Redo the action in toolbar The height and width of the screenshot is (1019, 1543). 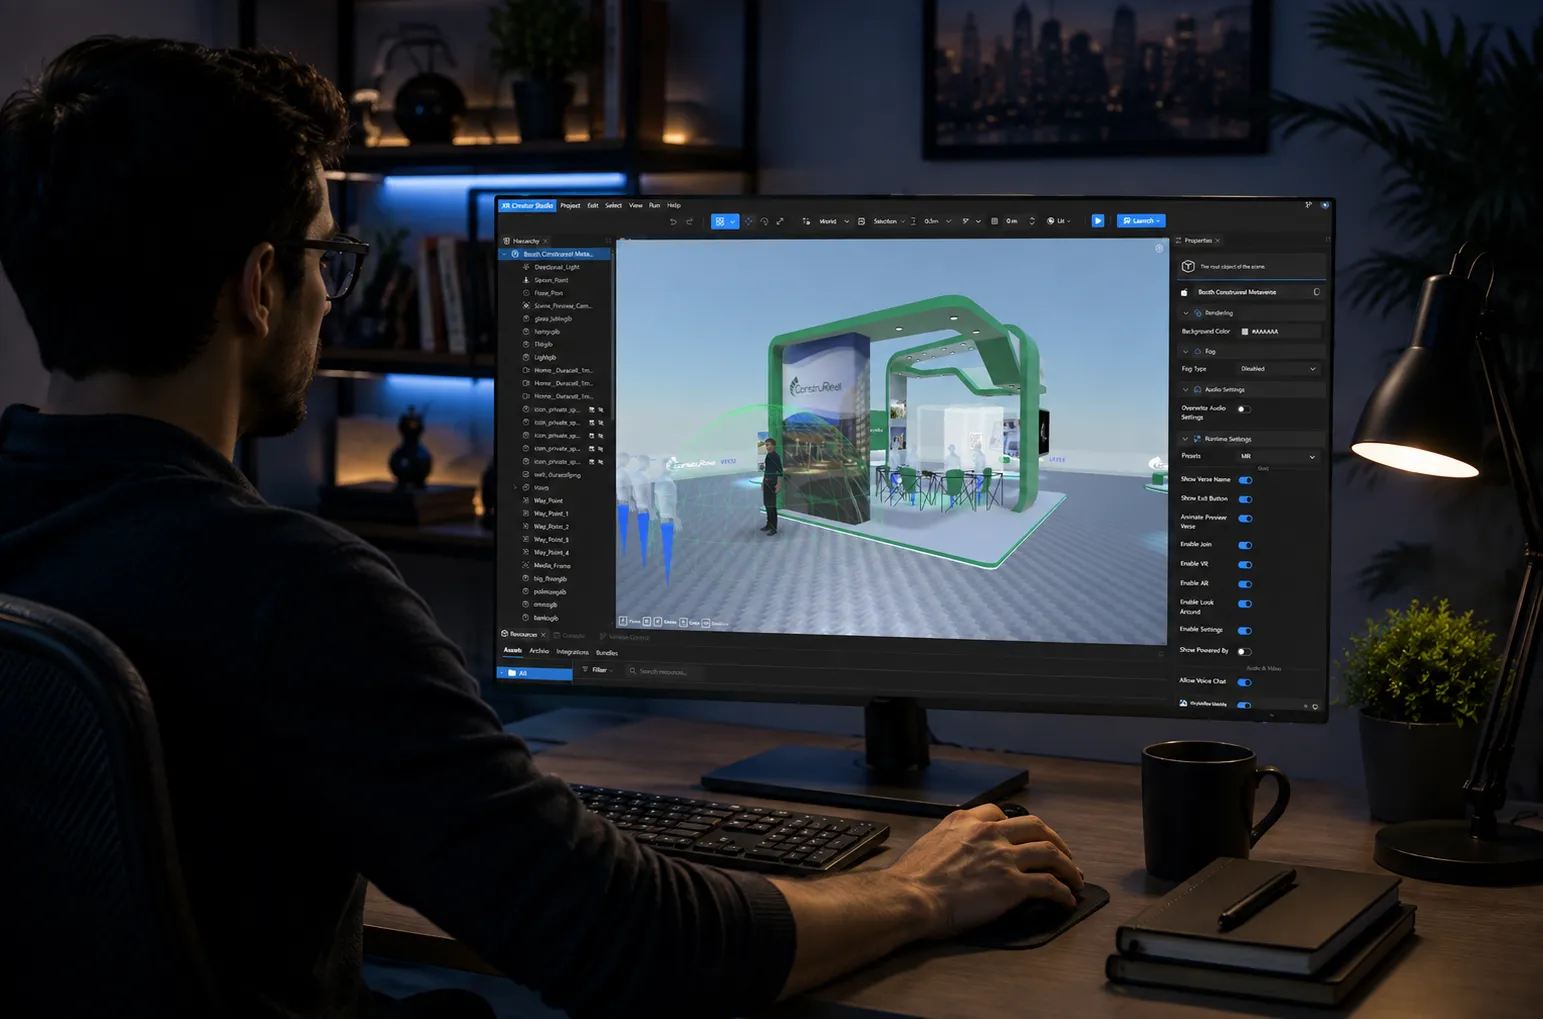point(689,221)
